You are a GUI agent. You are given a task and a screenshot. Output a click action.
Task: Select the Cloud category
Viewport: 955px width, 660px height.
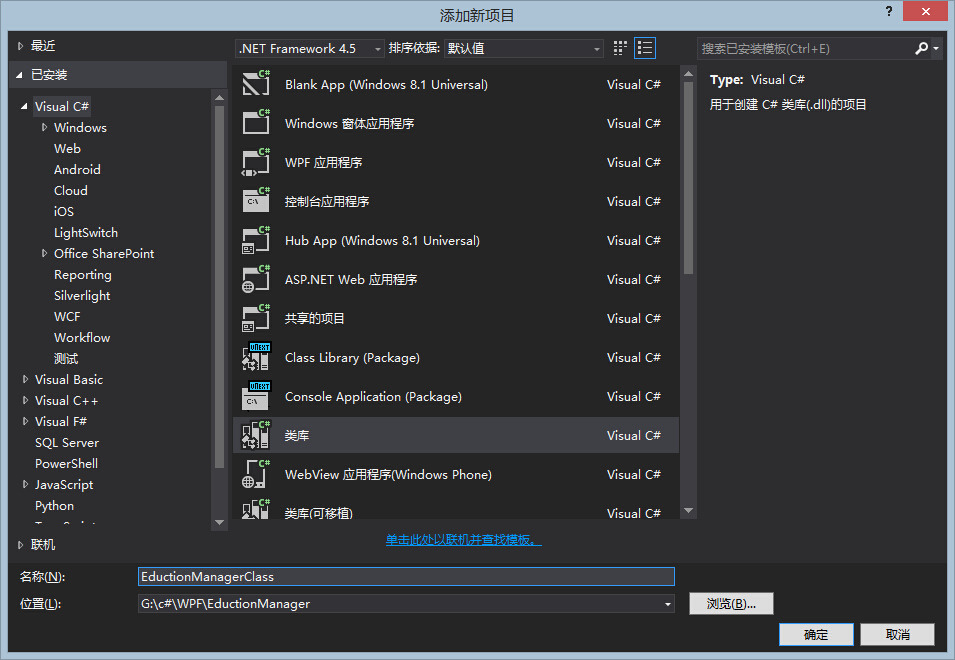pos(71,191)
